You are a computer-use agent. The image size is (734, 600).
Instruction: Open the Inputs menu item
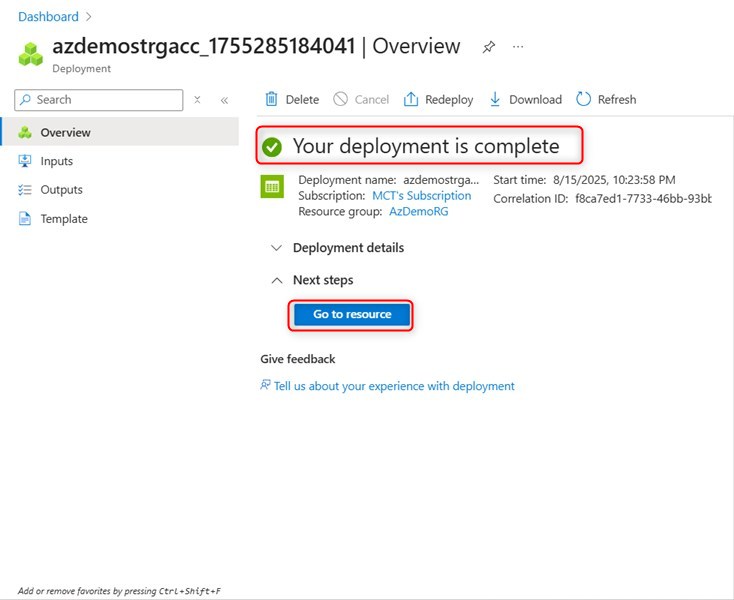120,161
